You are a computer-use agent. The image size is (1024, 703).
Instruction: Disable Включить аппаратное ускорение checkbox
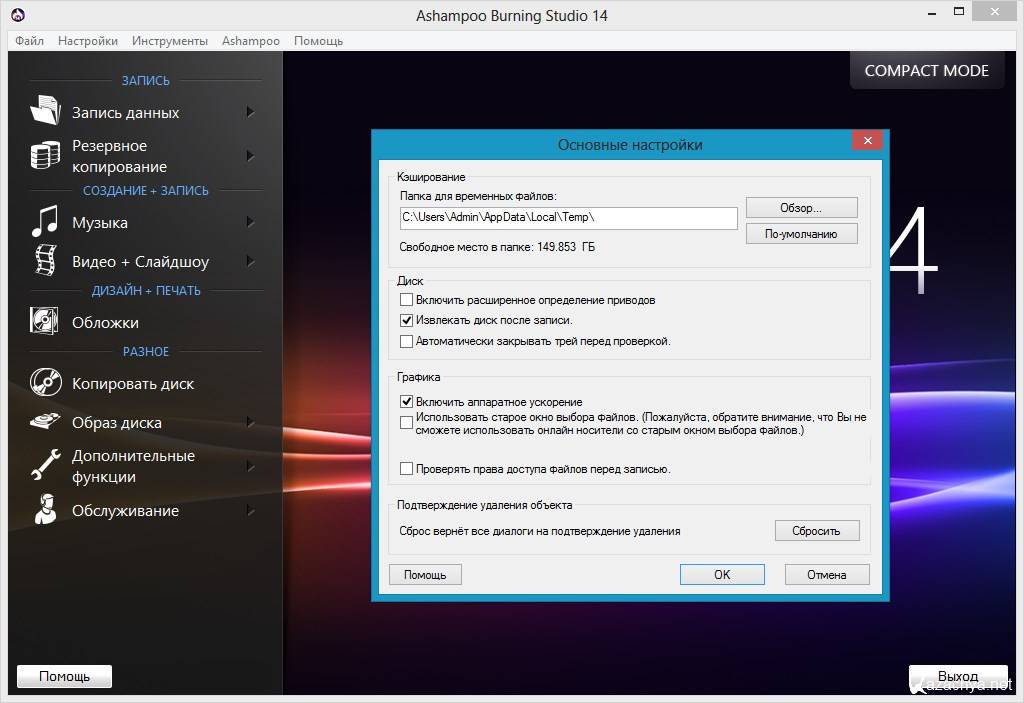(406, 402)
